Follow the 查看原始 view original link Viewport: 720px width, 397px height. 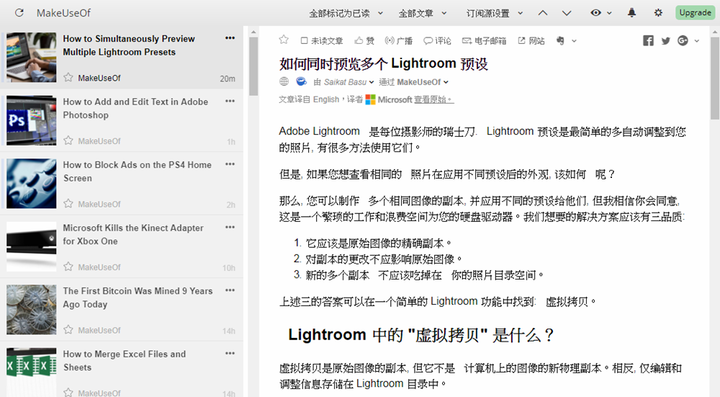pyautogui.click(x=434, y=100)
